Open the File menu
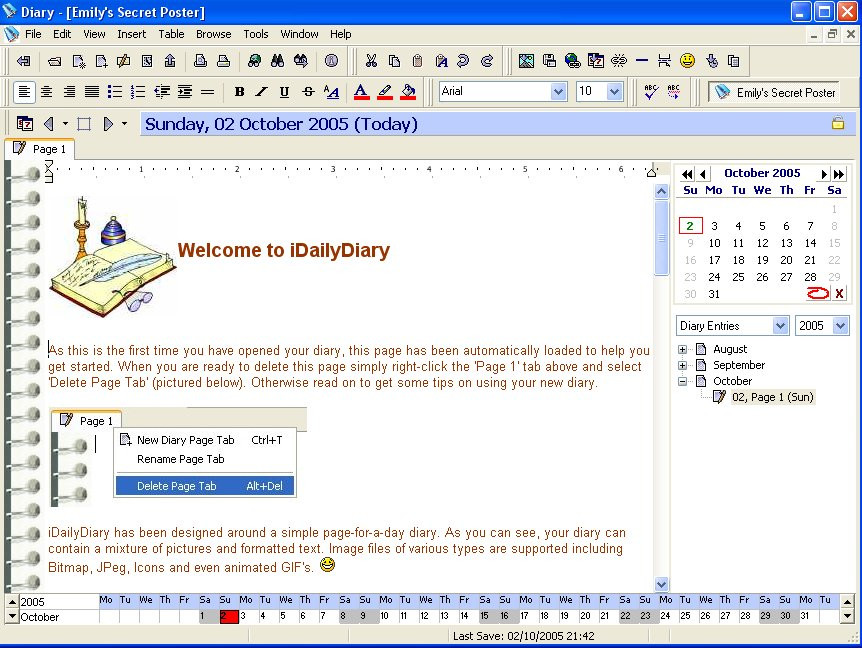This screenshot has width=862, height=648. point(33,34)
